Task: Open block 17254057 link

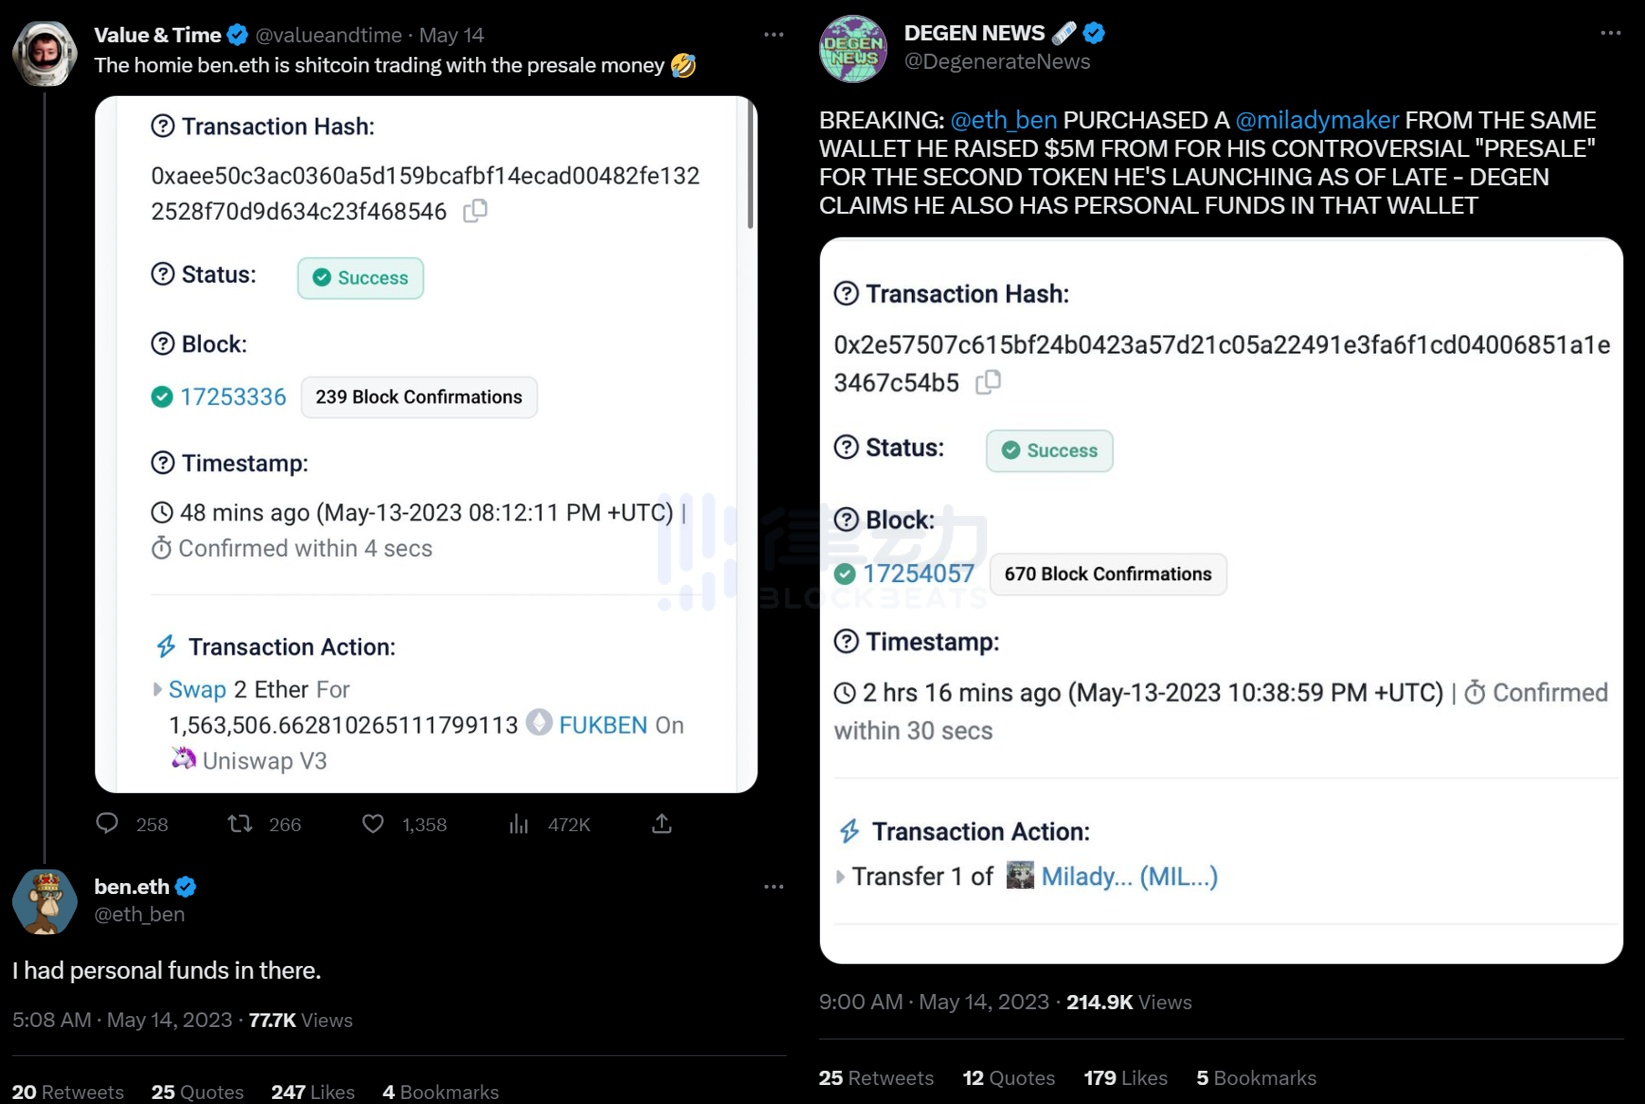Action: coord(918,574)
